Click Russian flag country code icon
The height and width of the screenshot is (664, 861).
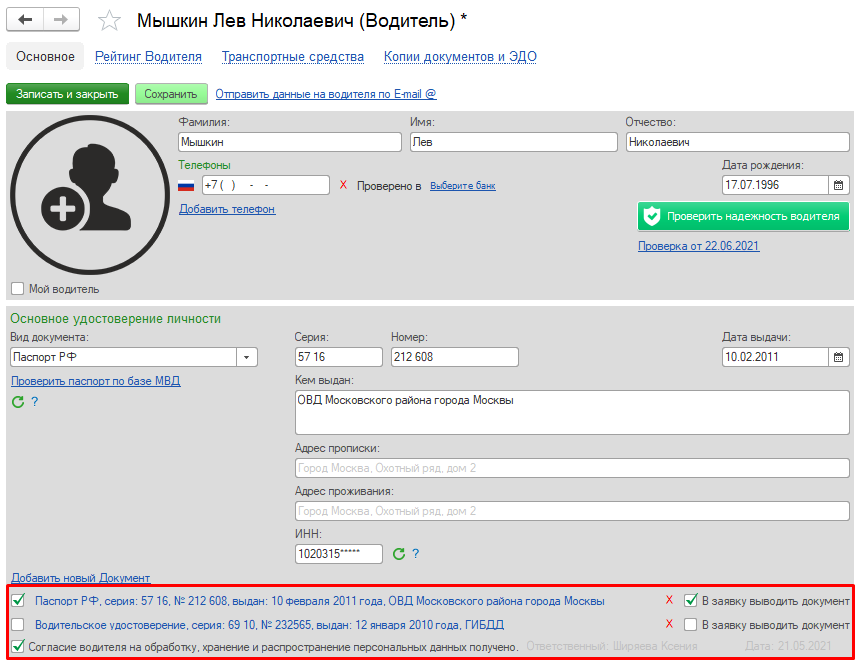point(186,186)
